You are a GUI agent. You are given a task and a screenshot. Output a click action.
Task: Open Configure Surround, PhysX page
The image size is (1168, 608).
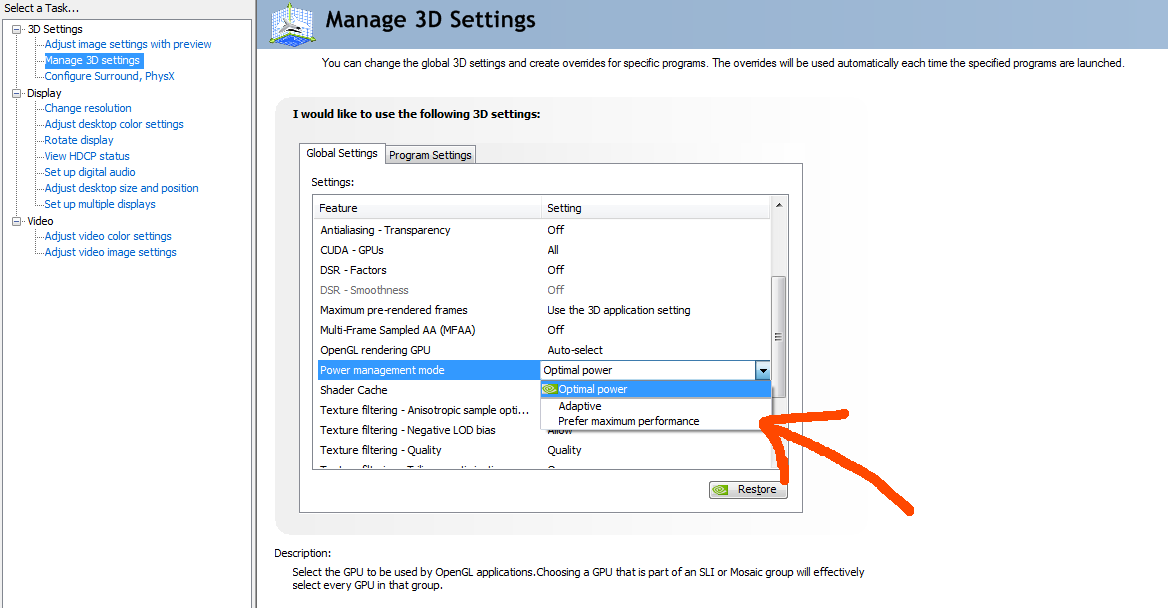(x=110, y=76)
